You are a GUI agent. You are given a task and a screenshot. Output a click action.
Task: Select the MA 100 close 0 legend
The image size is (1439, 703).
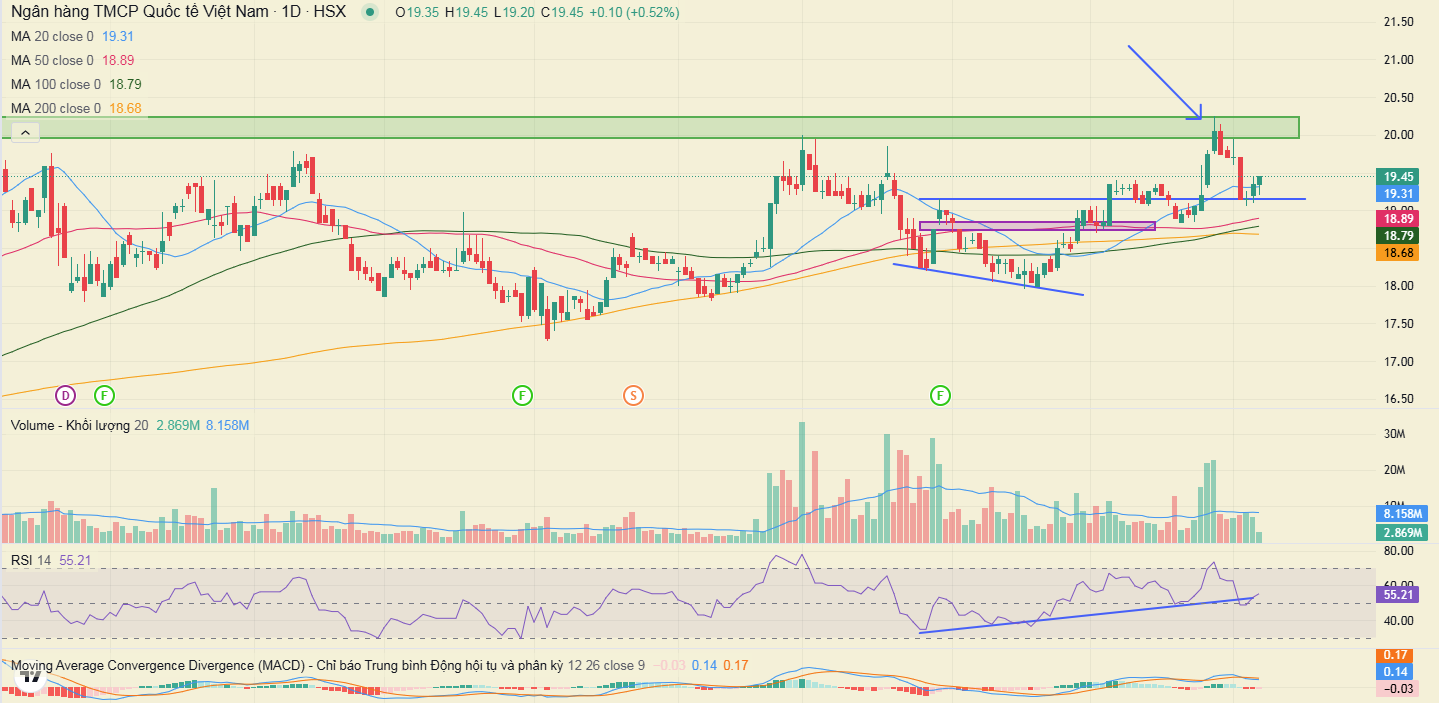point(56,84)
